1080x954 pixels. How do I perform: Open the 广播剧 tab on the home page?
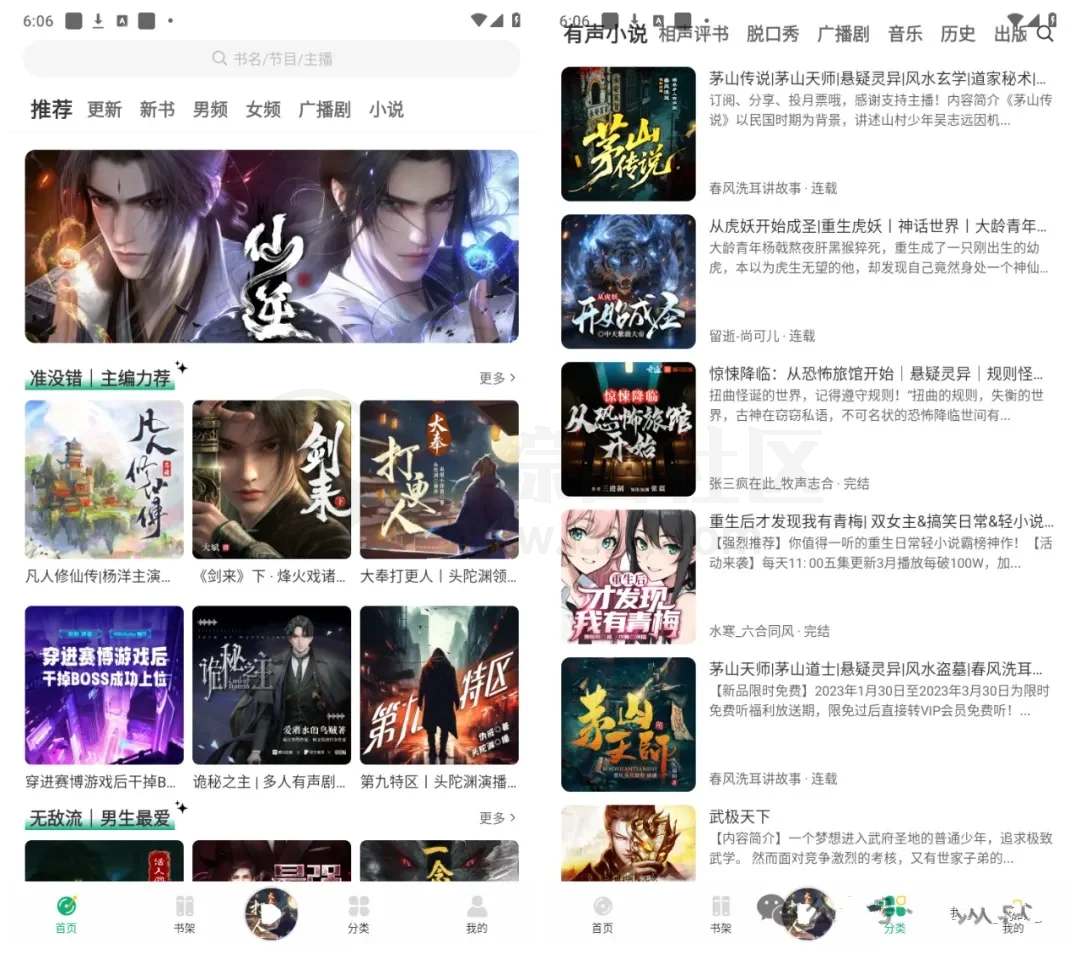tap(324, 110)
